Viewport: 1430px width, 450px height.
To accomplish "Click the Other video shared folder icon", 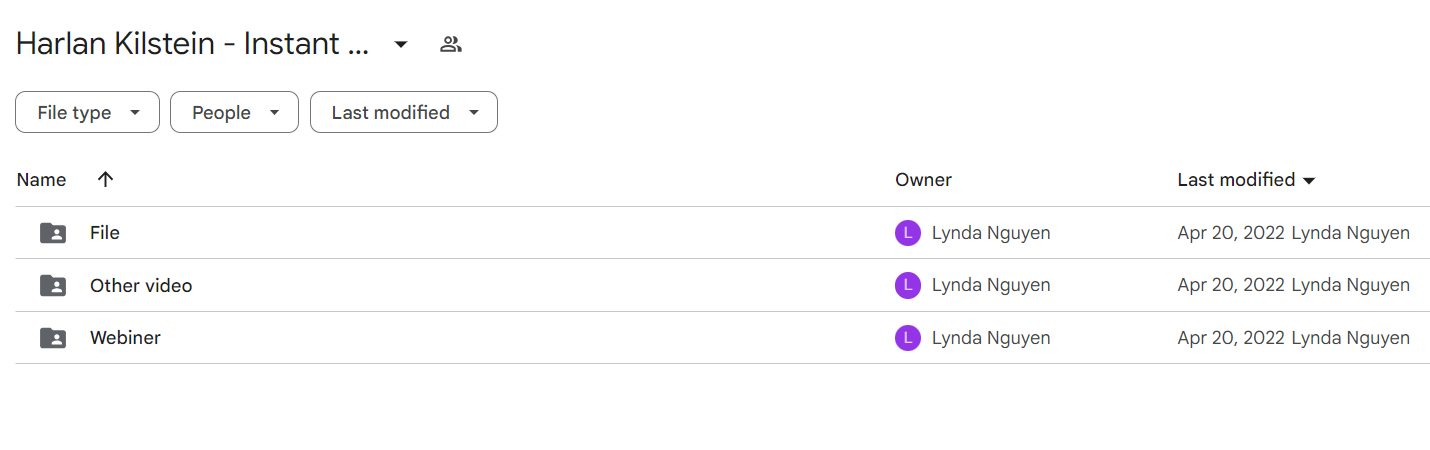I will pyautogui.click(x=53, y=285).
